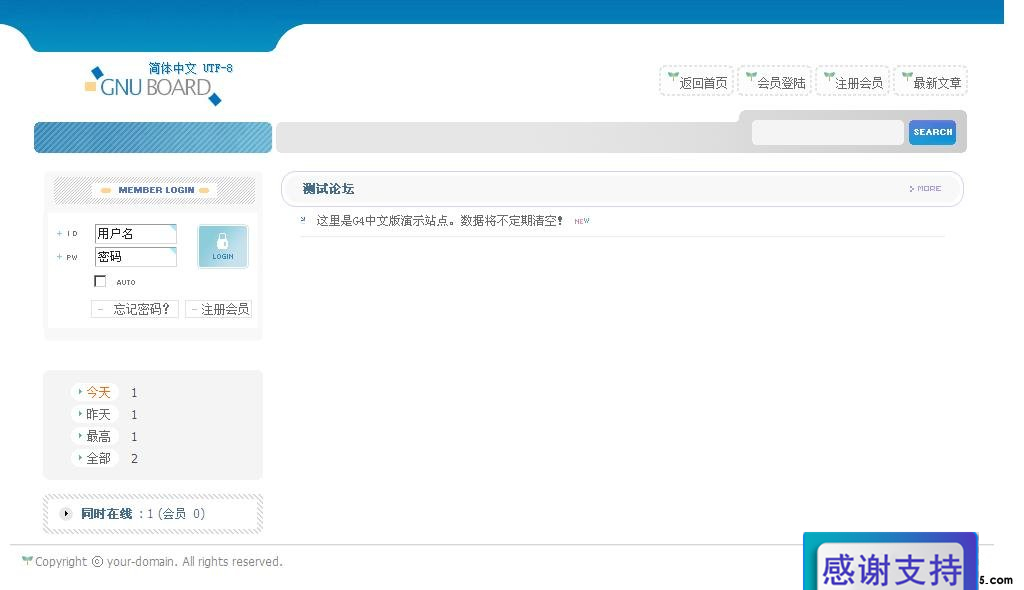Open the 最新文章 nav link

pos(931,82)
